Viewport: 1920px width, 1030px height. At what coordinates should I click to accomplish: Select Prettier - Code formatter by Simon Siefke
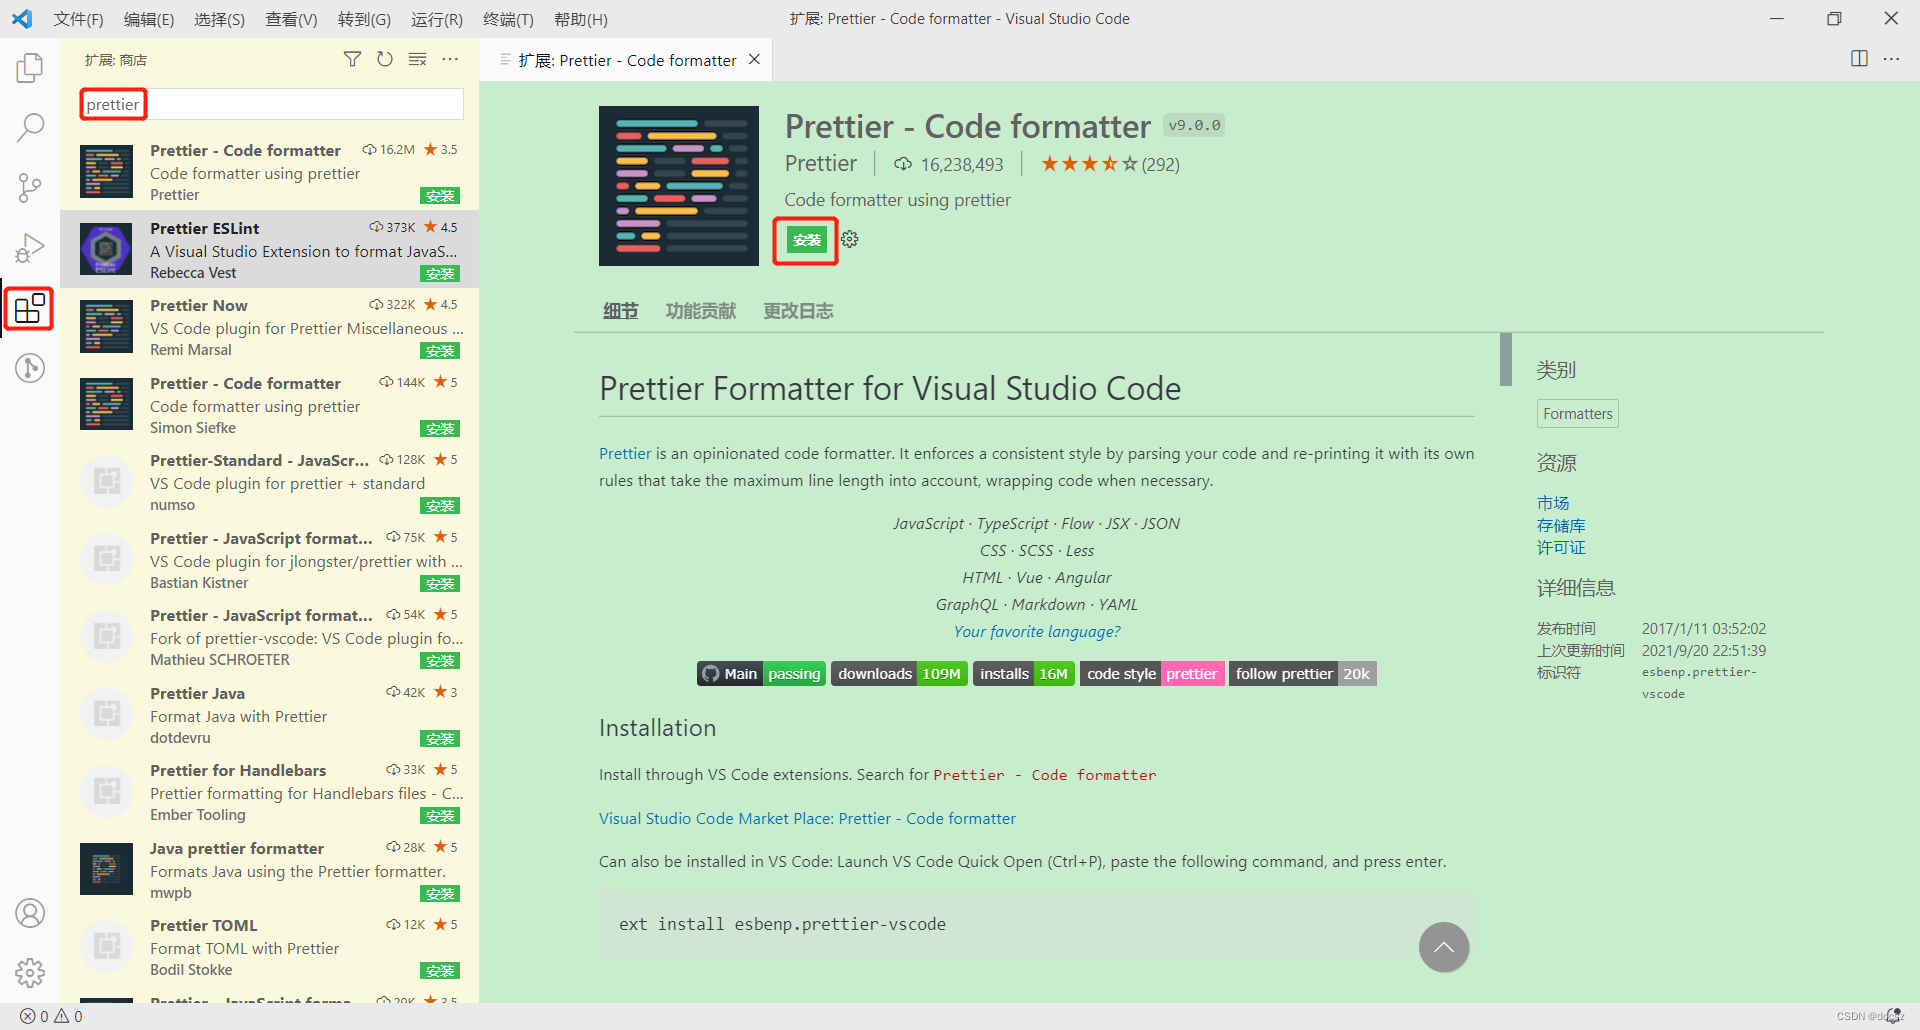270,404
